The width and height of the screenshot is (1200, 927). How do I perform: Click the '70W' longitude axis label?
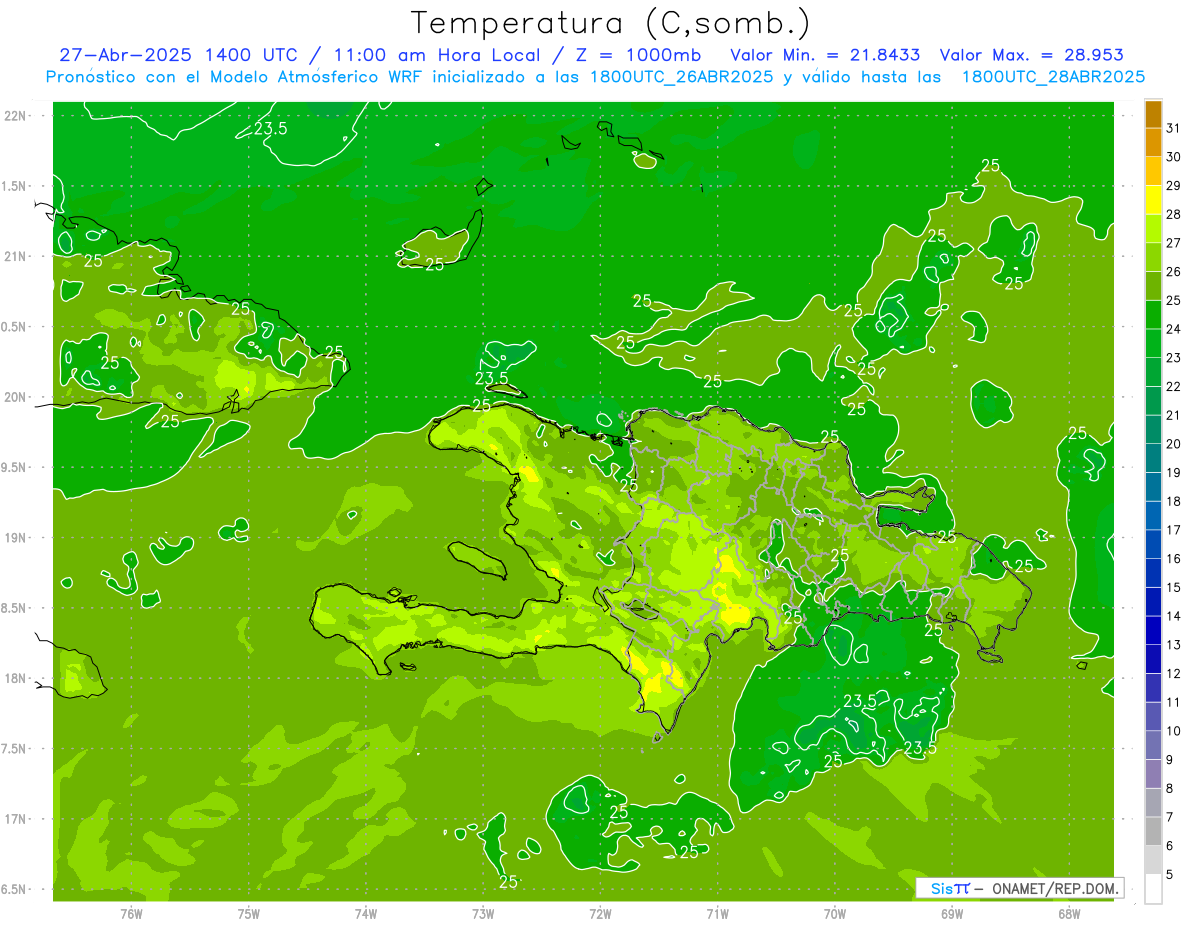[835, 913]
